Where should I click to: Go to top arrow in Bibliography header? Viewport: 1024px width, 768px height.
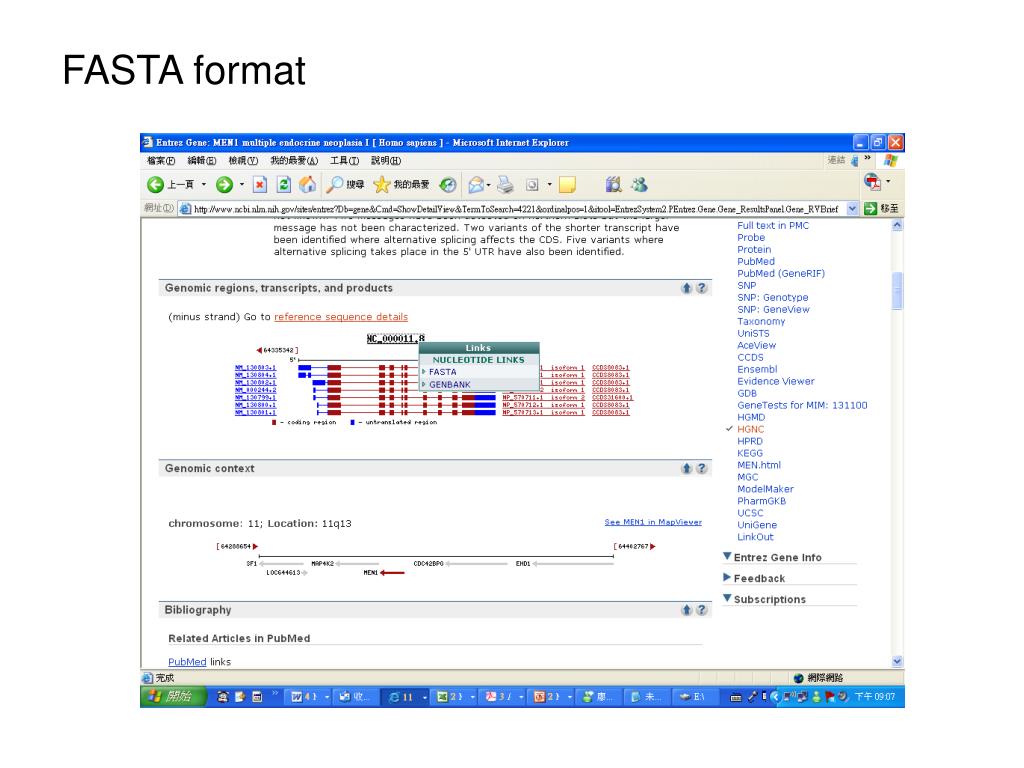tap(686, 610)
